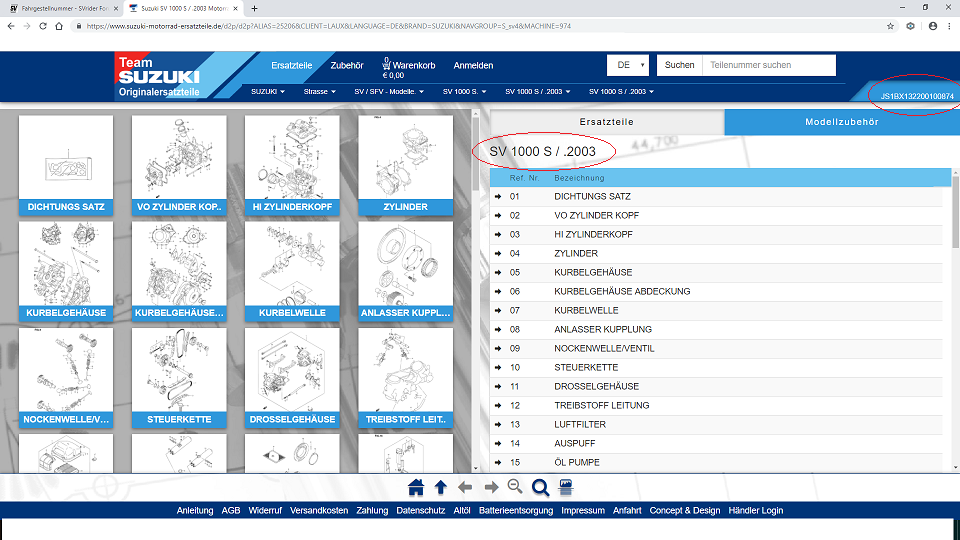
Task: Expand the last SV 1000 S / .2003 dropdown
Action: [x=621, y=91]
